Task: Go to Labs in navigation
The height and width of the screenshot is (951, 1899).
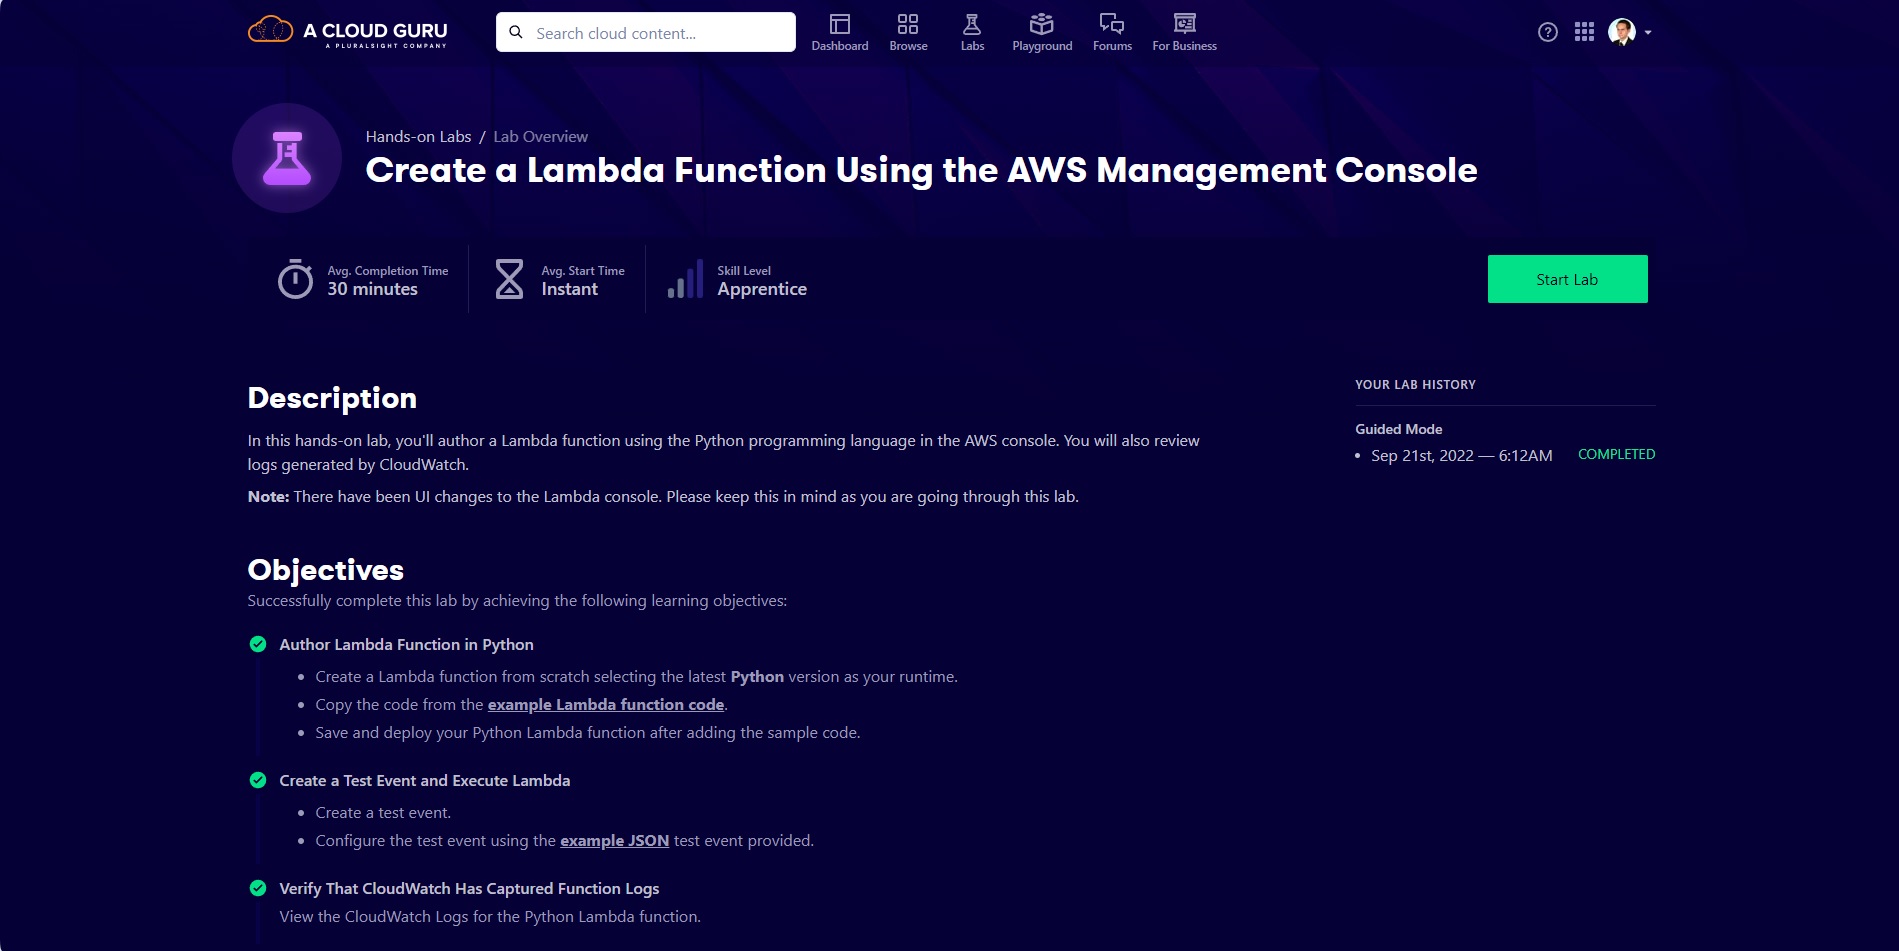Action: (972, 32)
